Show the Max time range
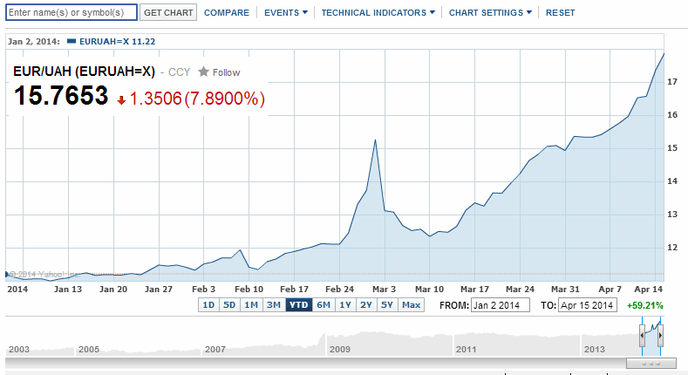 coord(411,305)
